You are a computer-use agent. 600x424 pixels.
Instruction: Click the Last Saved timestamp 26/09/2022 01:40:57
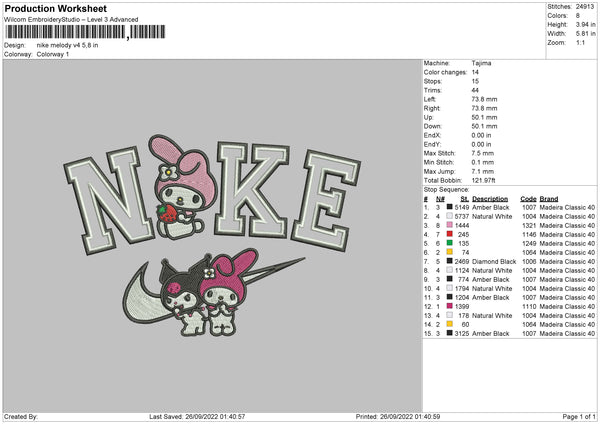(x=215, y=416)
